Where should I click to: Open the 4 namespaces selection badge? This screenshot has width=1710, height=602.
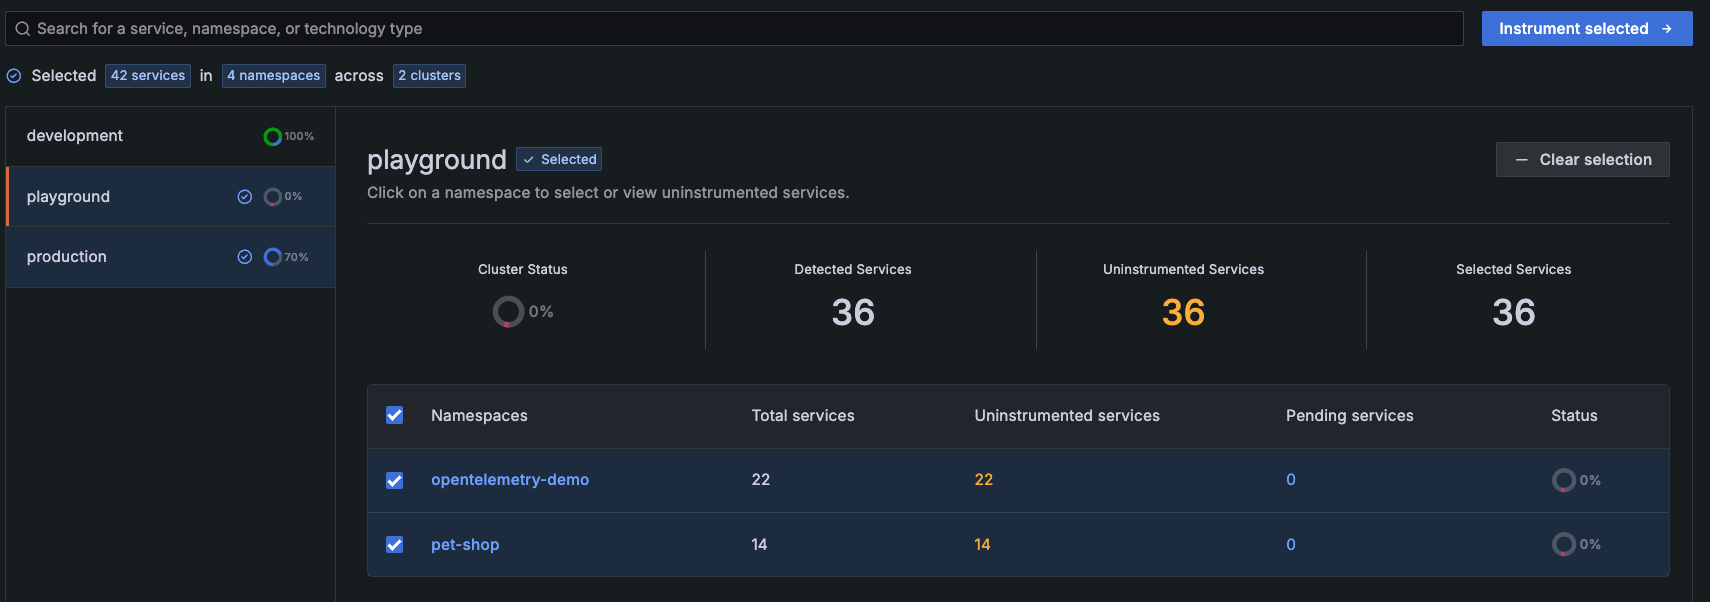[273, 76]
